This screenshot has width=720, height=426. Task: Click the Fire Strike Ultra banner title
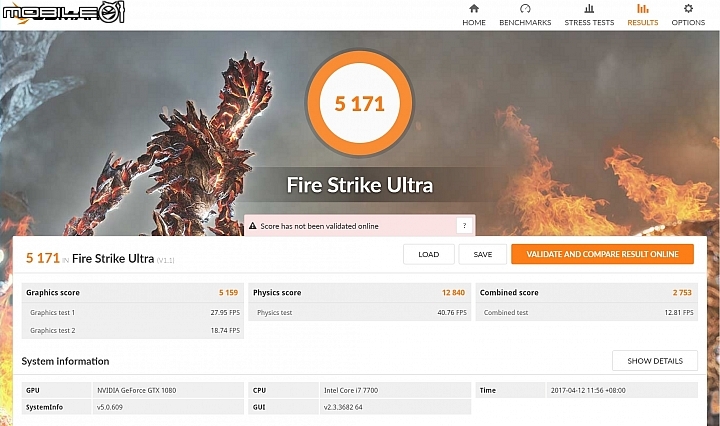(360, 185)
